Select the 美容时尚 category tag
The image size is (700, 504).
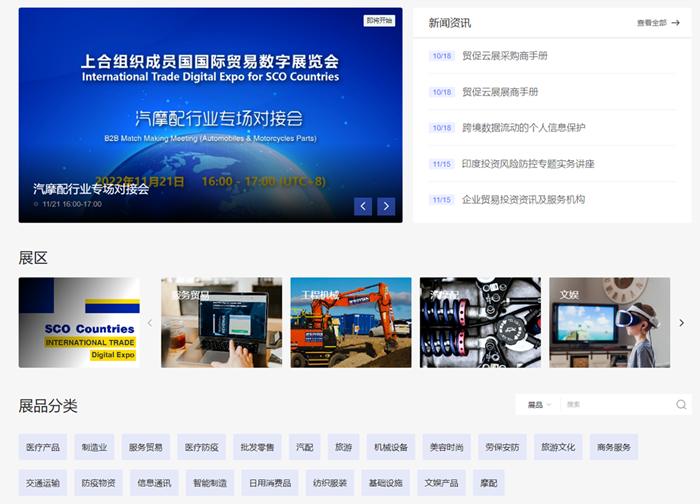pos(446,447)
